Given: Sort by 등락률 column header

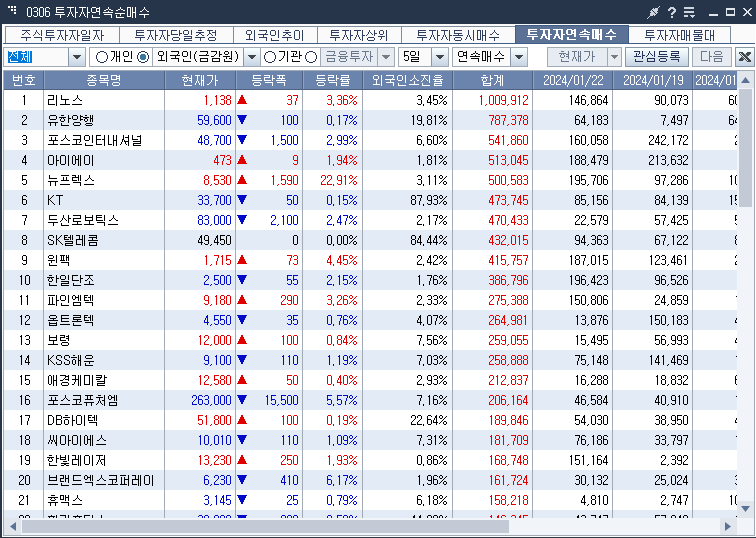Looking at the screenshot, I should 333,80.
